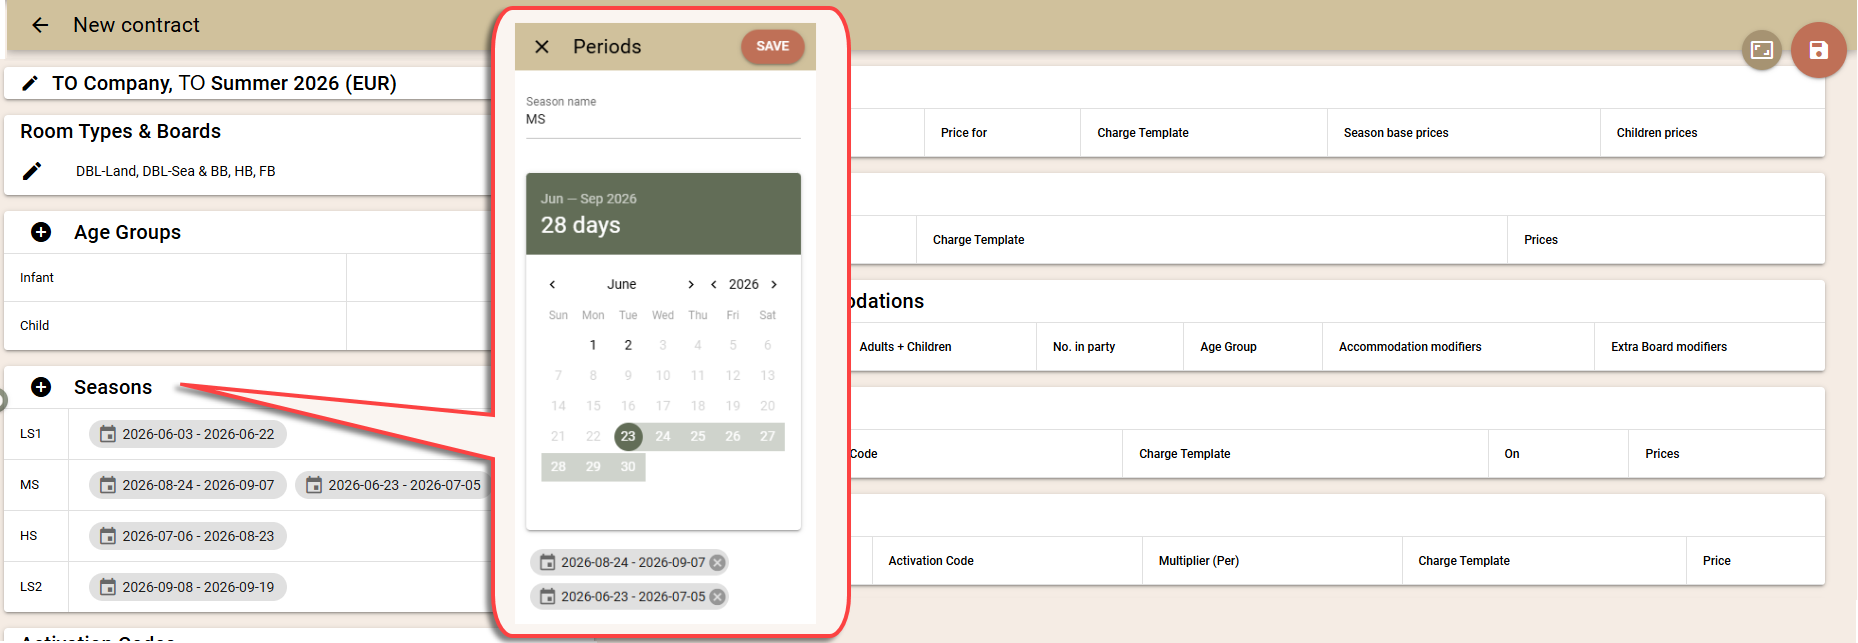This screenshot has height=643, width=1858.
Task: Add a new Age Group plus icon
Action: 41,232
